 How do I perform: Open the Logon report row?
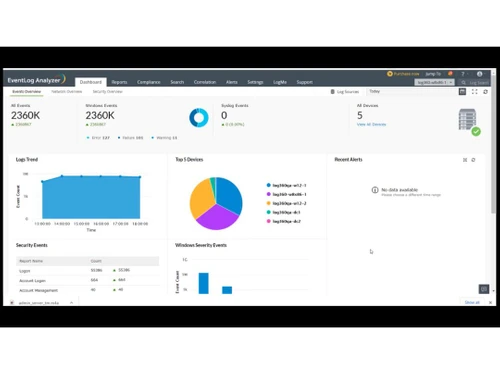coord(87,271)
